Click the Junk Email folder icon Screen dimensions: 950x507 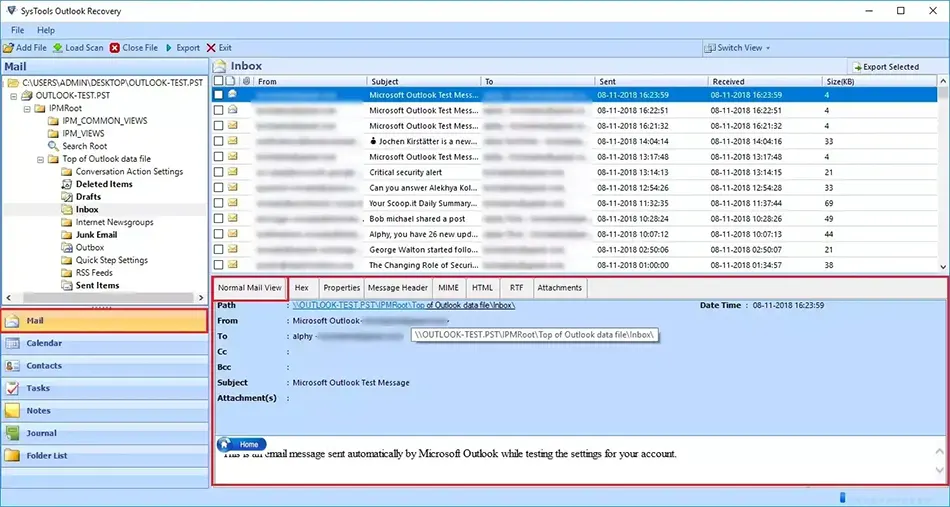67,235
